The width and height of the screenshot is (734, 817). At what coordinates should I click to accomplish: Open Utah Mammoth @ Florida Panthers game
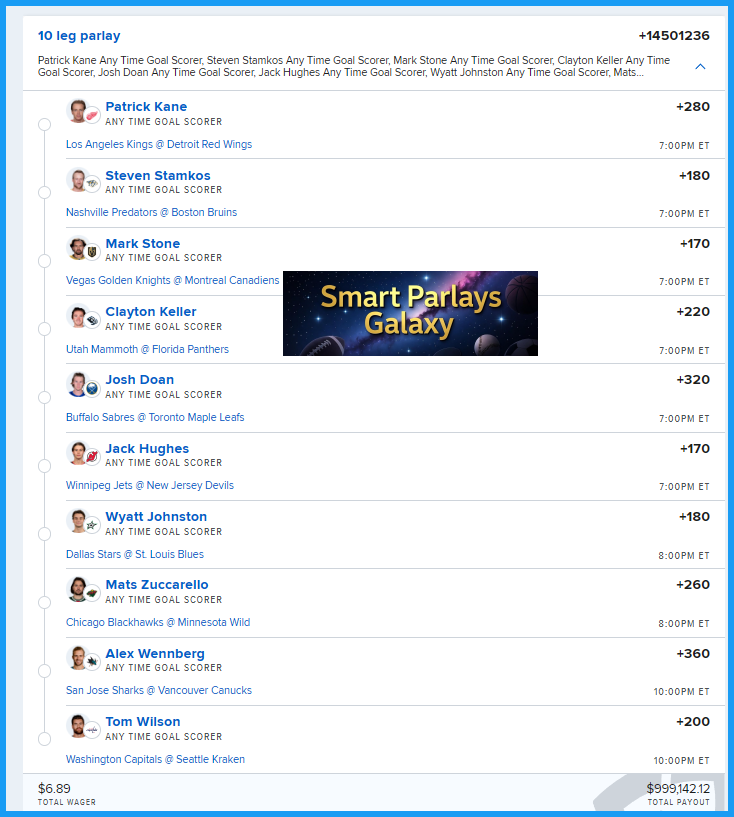click(147, 349)
